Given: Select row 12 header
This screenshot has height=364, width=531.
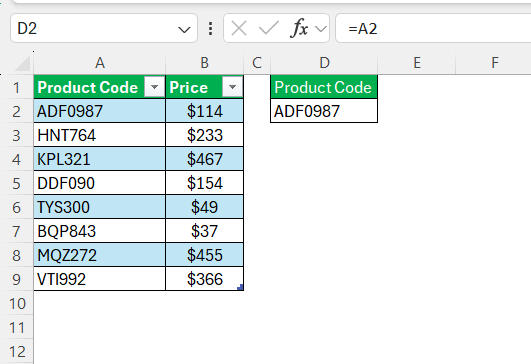Looking at the screenshot, I should click(17, 352).
